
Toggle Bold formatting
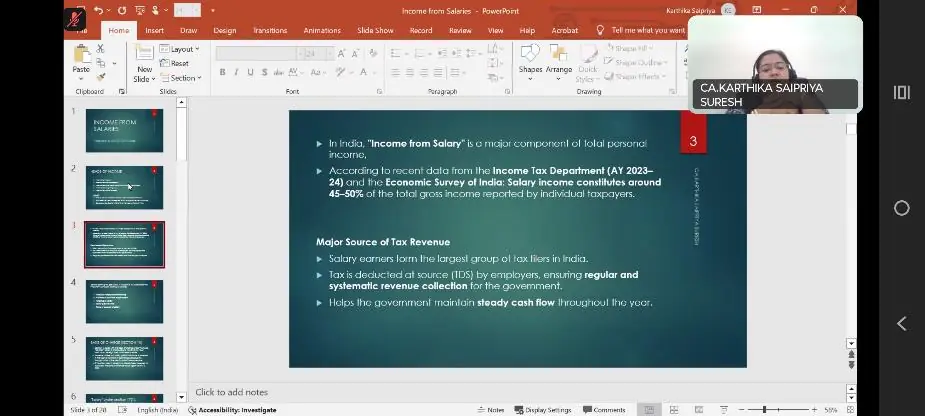(x=222, y=72)
